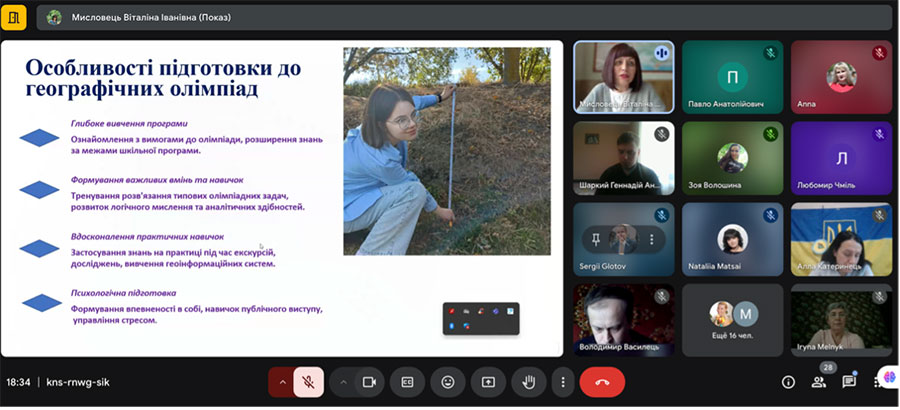Select the Зоя Волошина participant tile
Screen dimensions: 900x410
(732, 158)
